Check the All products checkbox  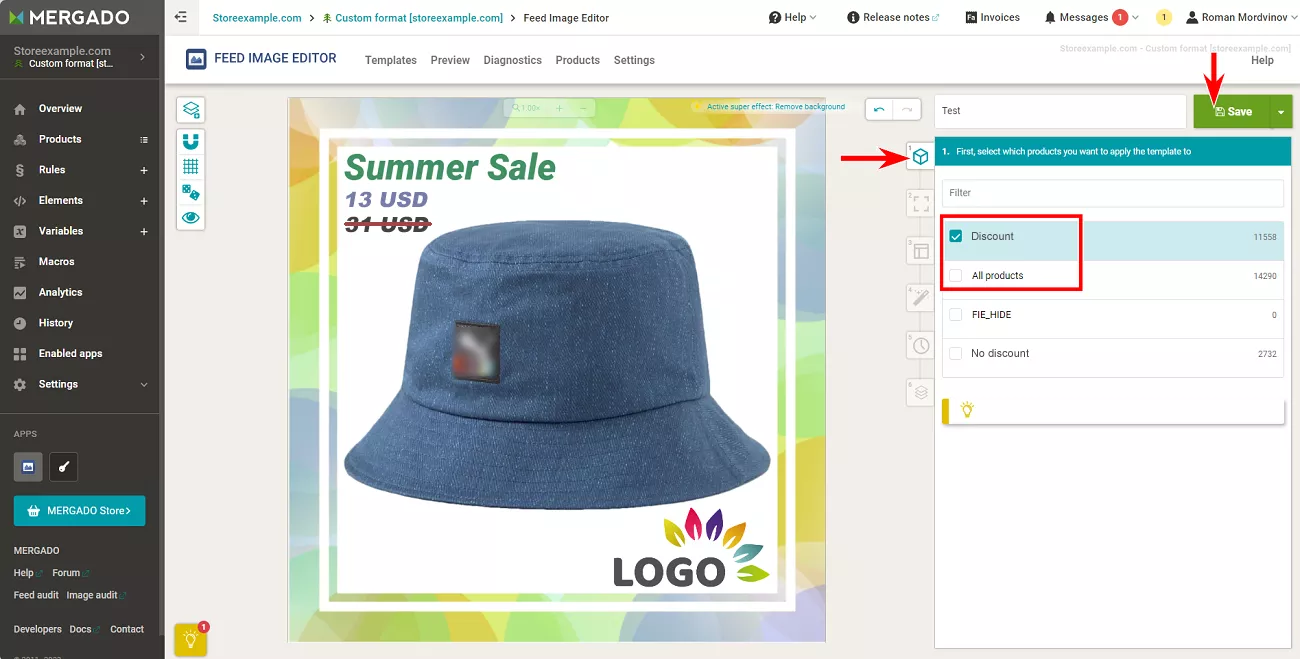[x=956, y=275]
